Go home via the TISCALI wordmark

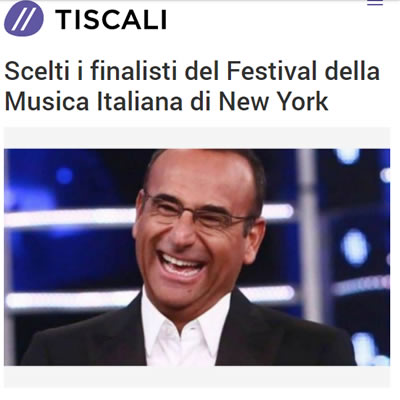click(x=111, y=19)
